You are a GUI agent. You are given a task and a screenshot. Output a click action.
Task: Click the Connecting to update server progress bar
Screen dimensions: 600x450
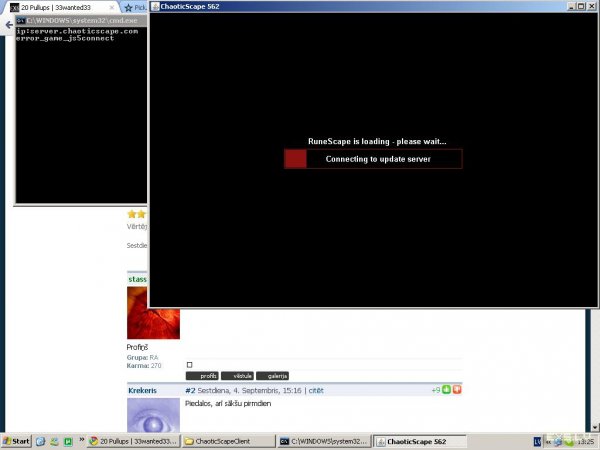pyautogui.click(x=373, y=159)
